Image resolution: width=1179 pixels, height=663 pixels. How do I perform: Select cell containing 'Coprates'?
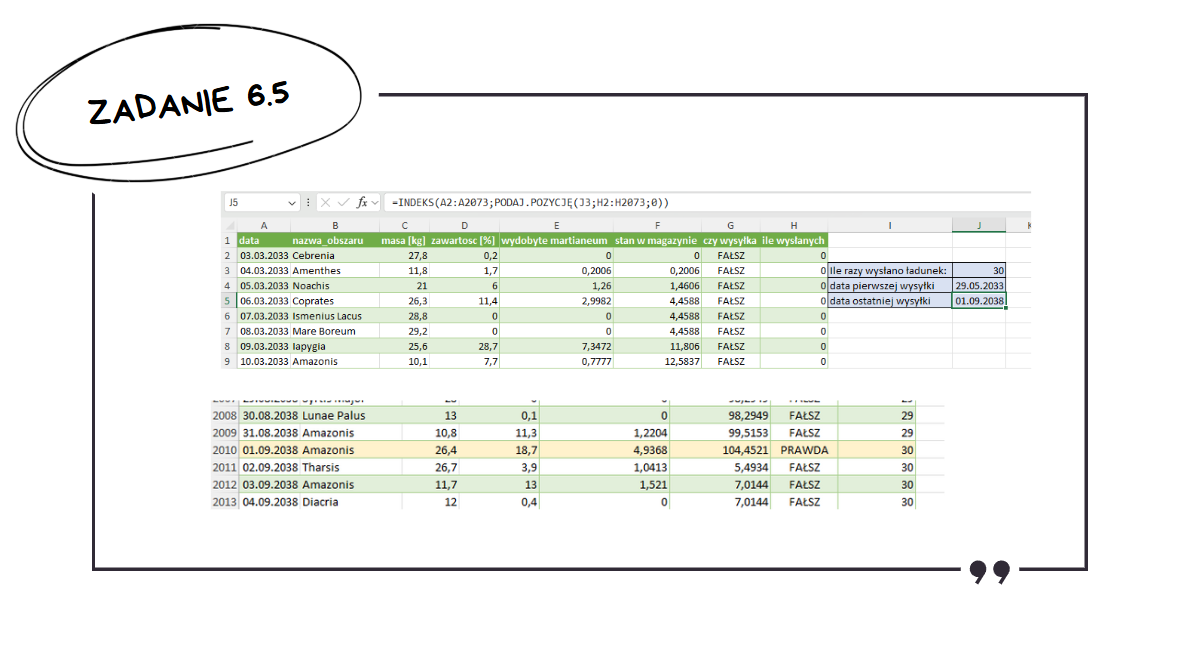[335, 301]
